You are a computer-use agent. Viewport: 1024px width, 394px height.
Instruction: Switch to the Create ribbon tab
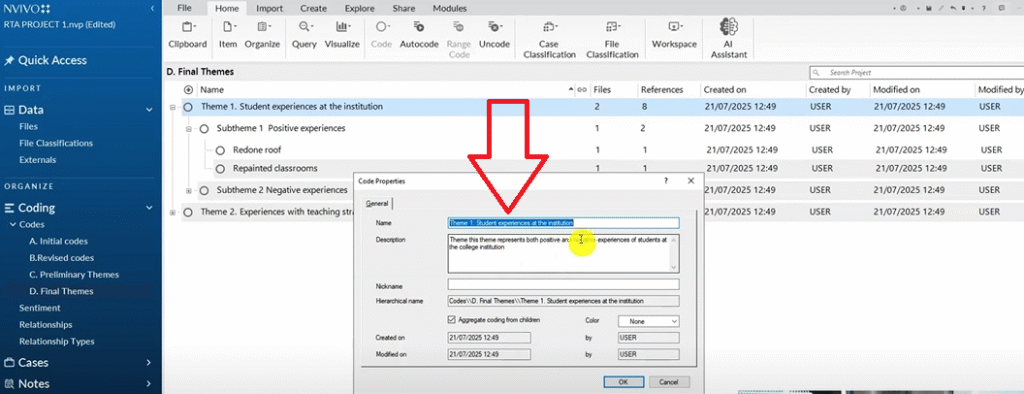(x=313, y=8)
